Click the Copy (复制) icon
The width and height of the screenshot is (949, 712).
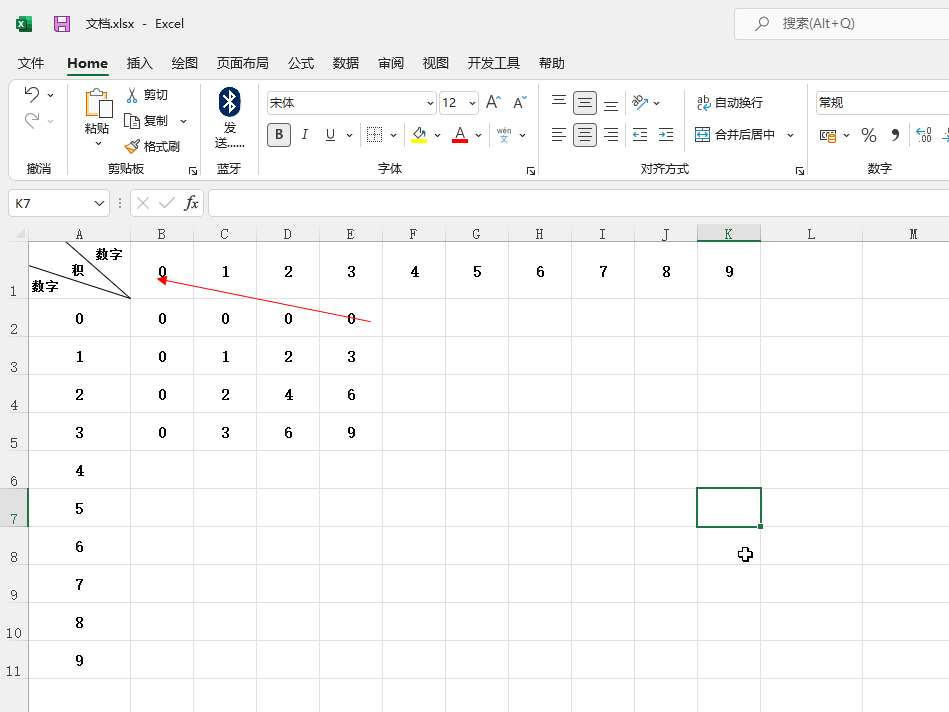(x=132, y=121)
